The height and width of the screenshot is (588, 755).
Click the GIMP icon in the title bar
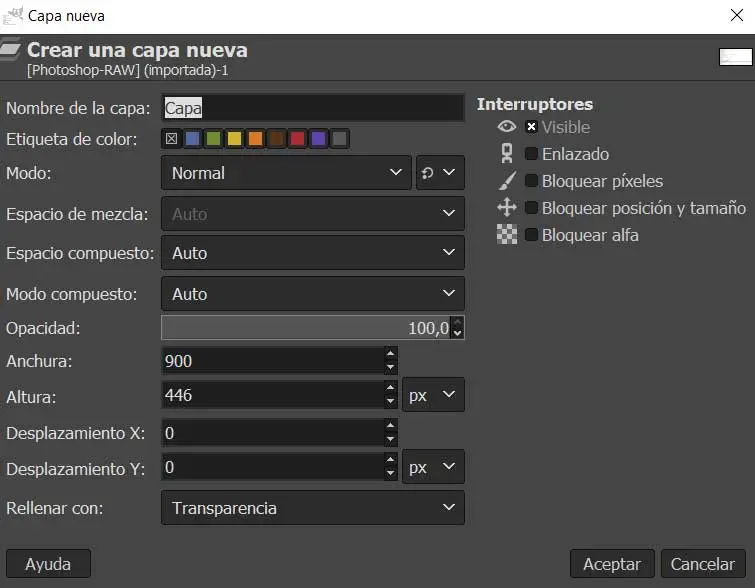(x=13, y=15)
